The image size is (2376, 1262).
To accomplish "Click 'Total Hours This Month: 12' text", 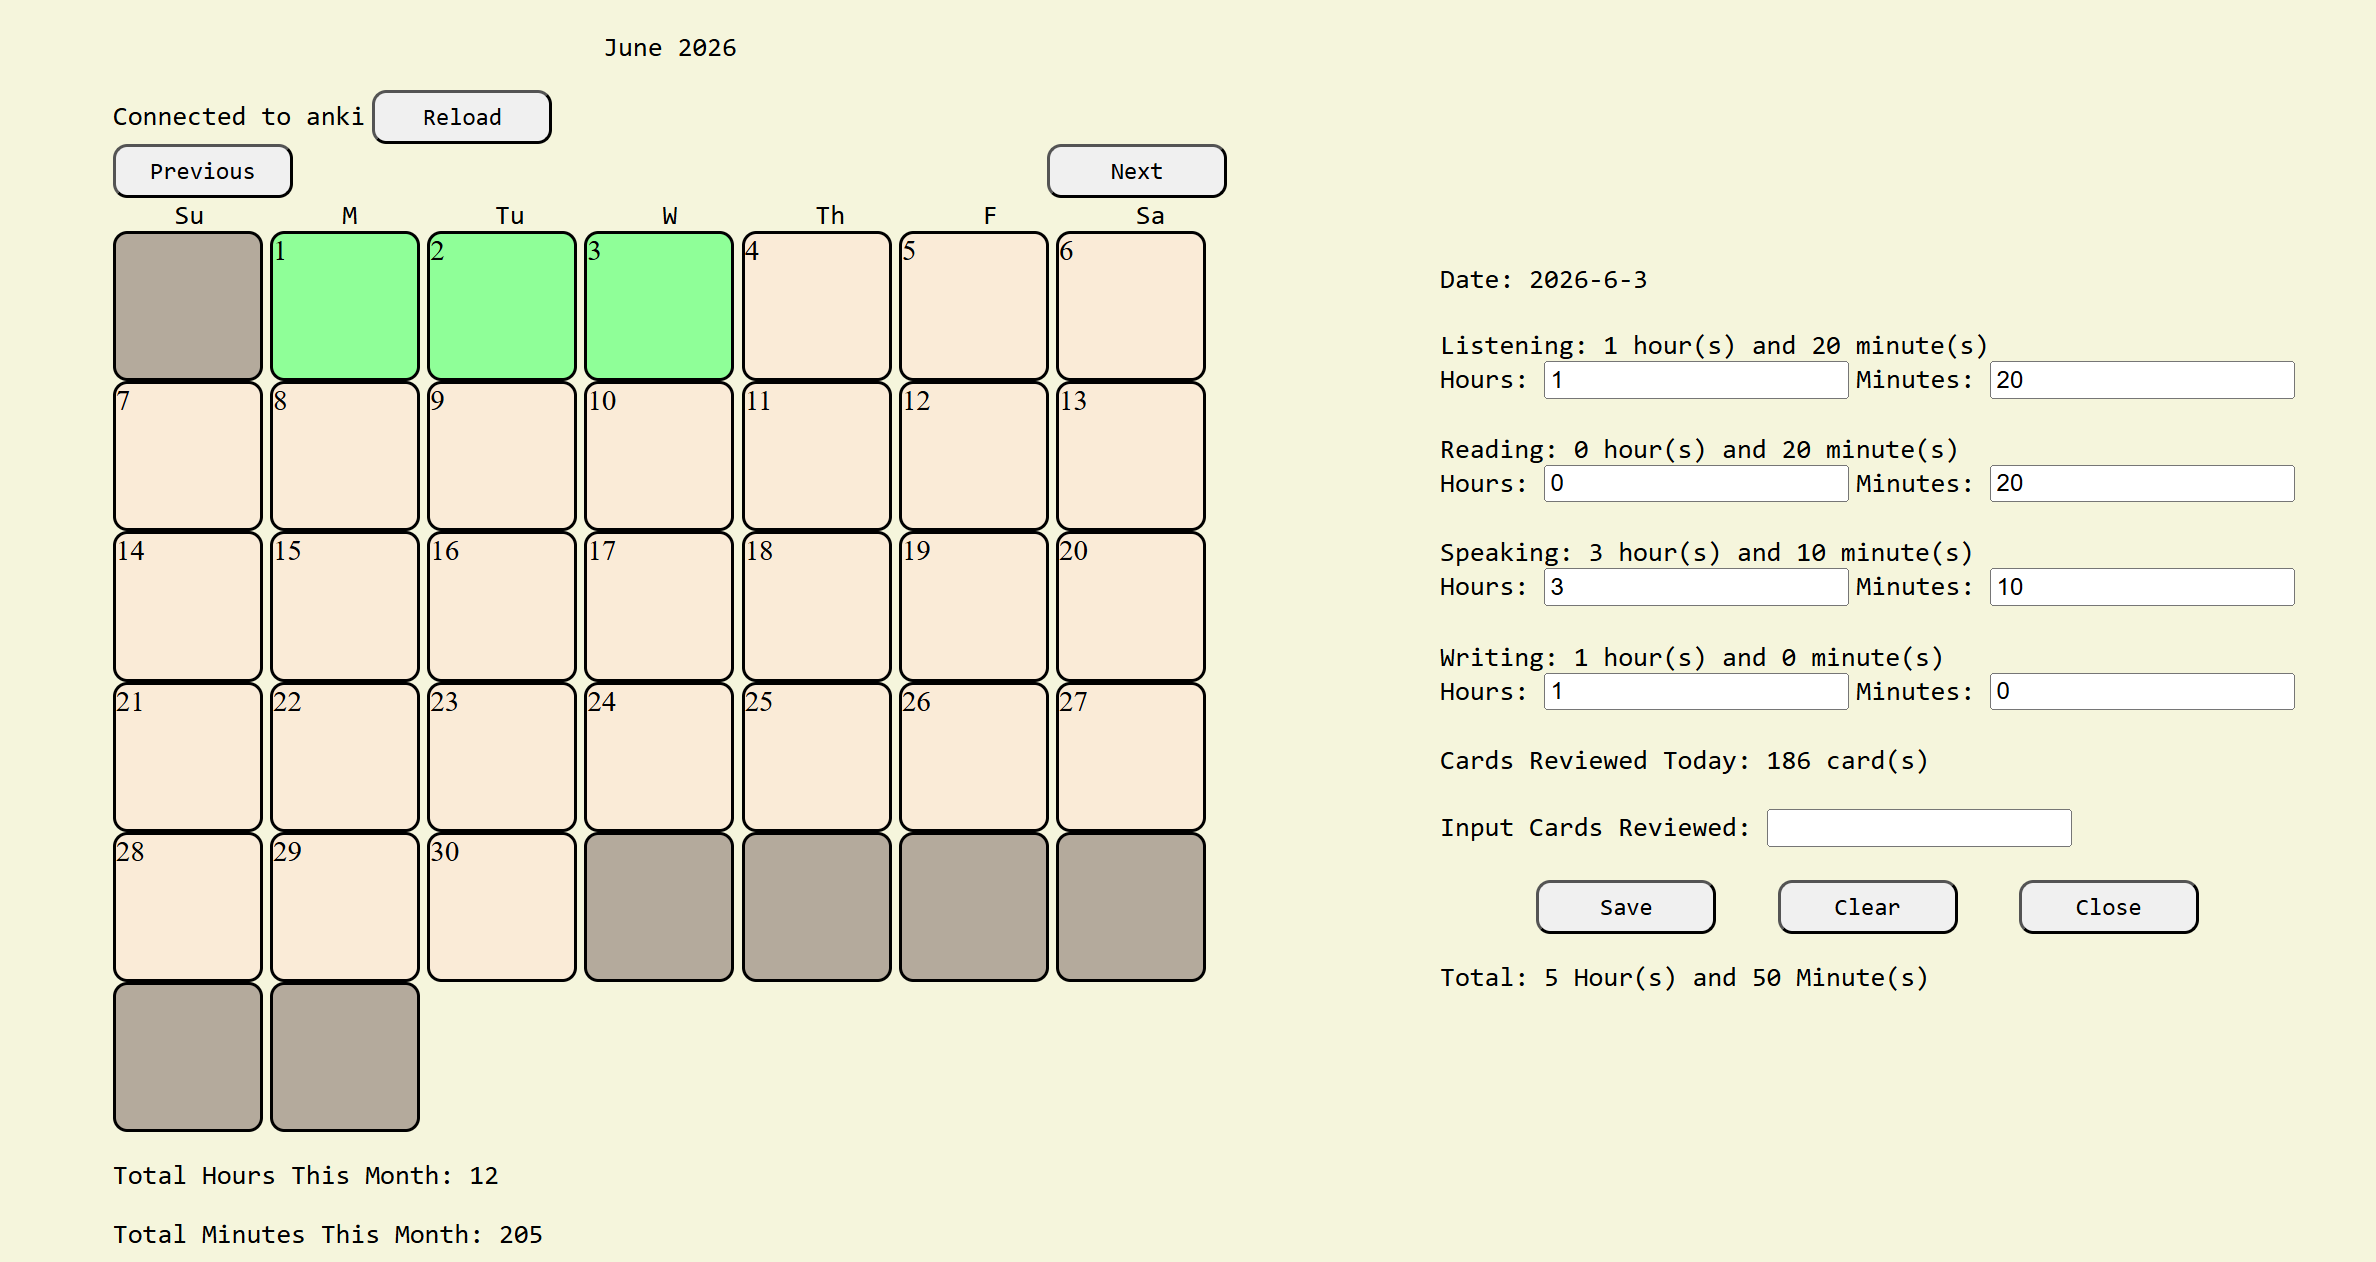I will 306,1176.
